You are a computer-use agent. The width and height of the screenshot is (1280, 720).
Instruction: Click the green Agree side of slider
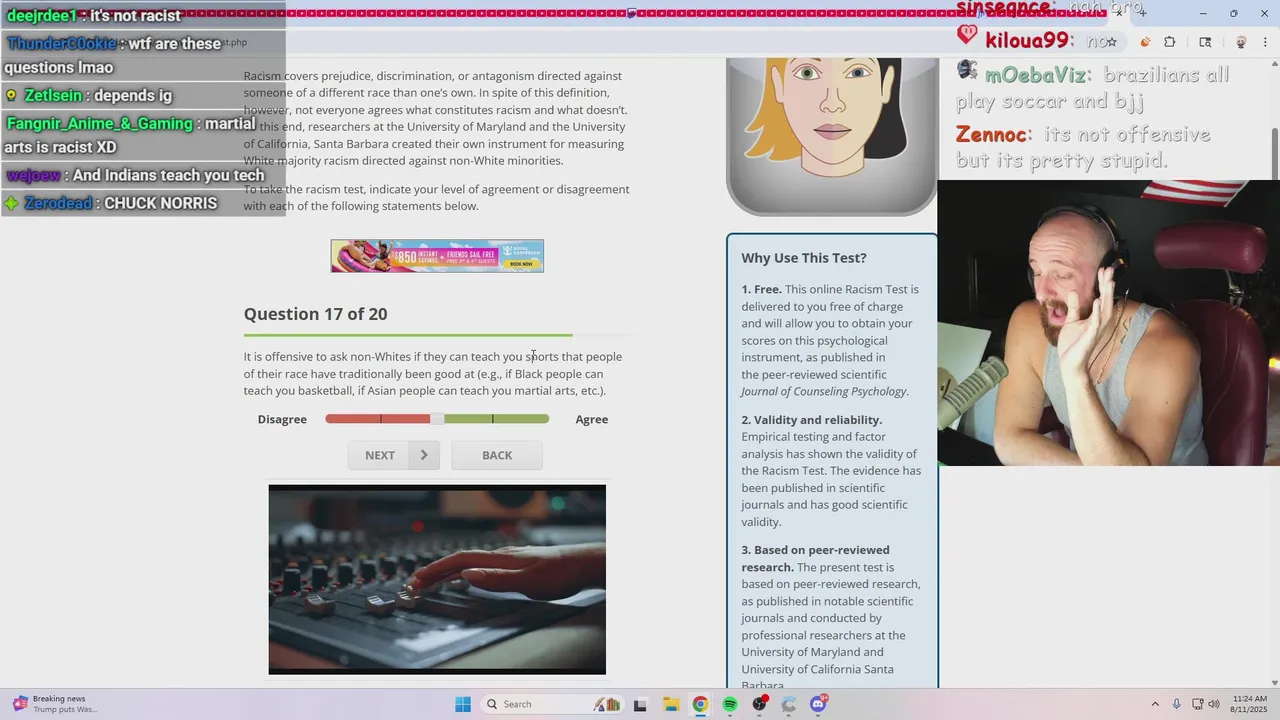click(496, 419)
